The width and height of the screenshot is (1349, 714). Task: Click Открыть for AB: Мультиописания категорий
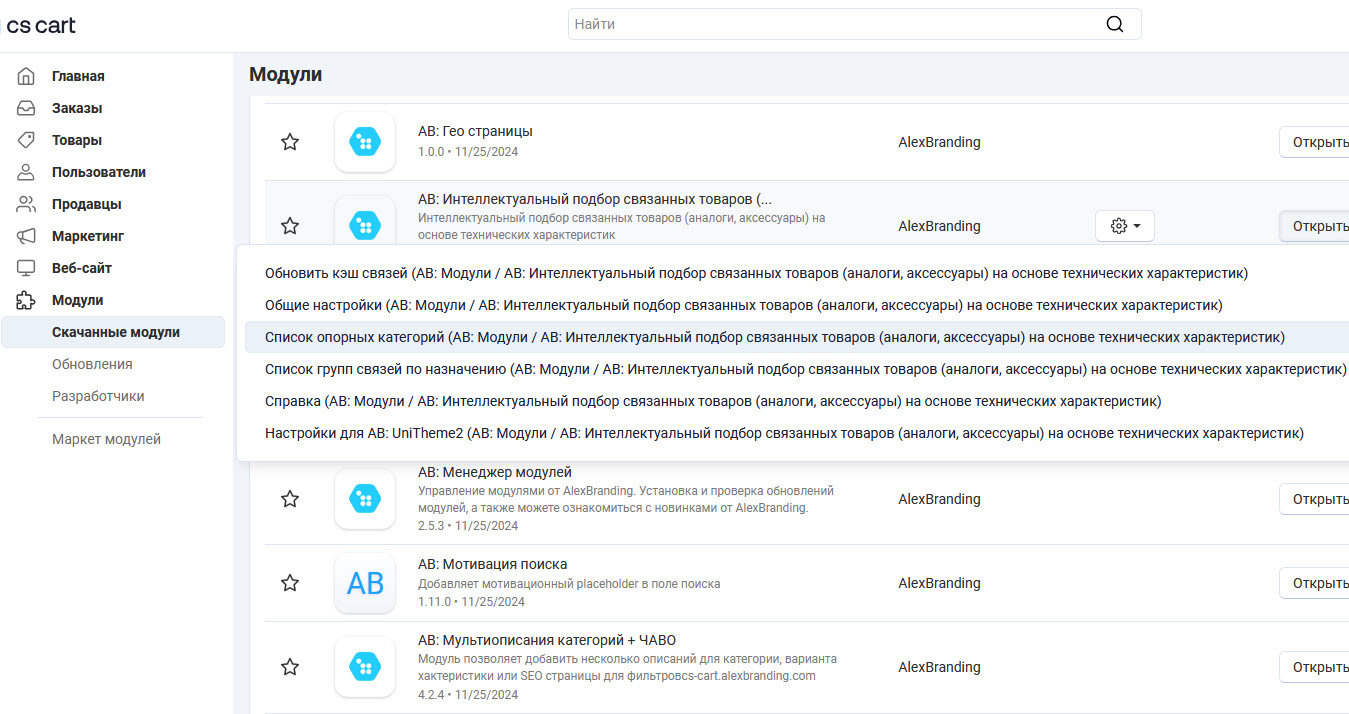(1314, 667)
